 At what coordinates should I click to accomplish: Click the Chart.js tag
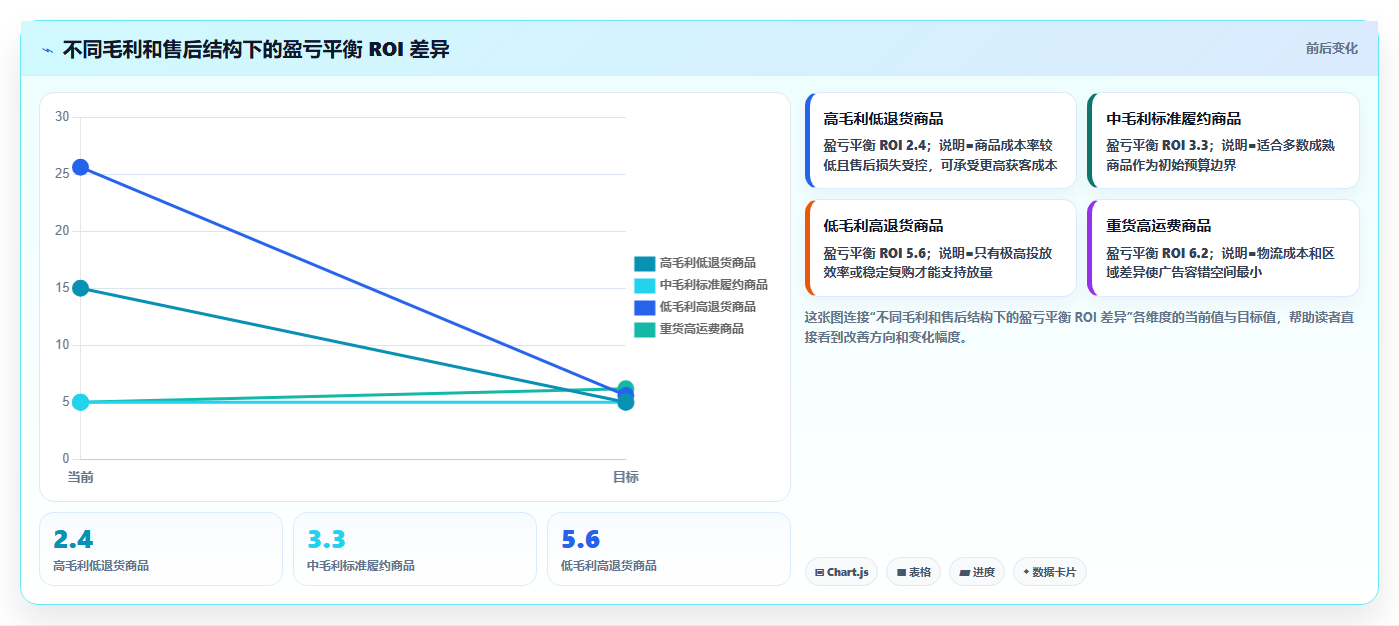coord(841,572)
